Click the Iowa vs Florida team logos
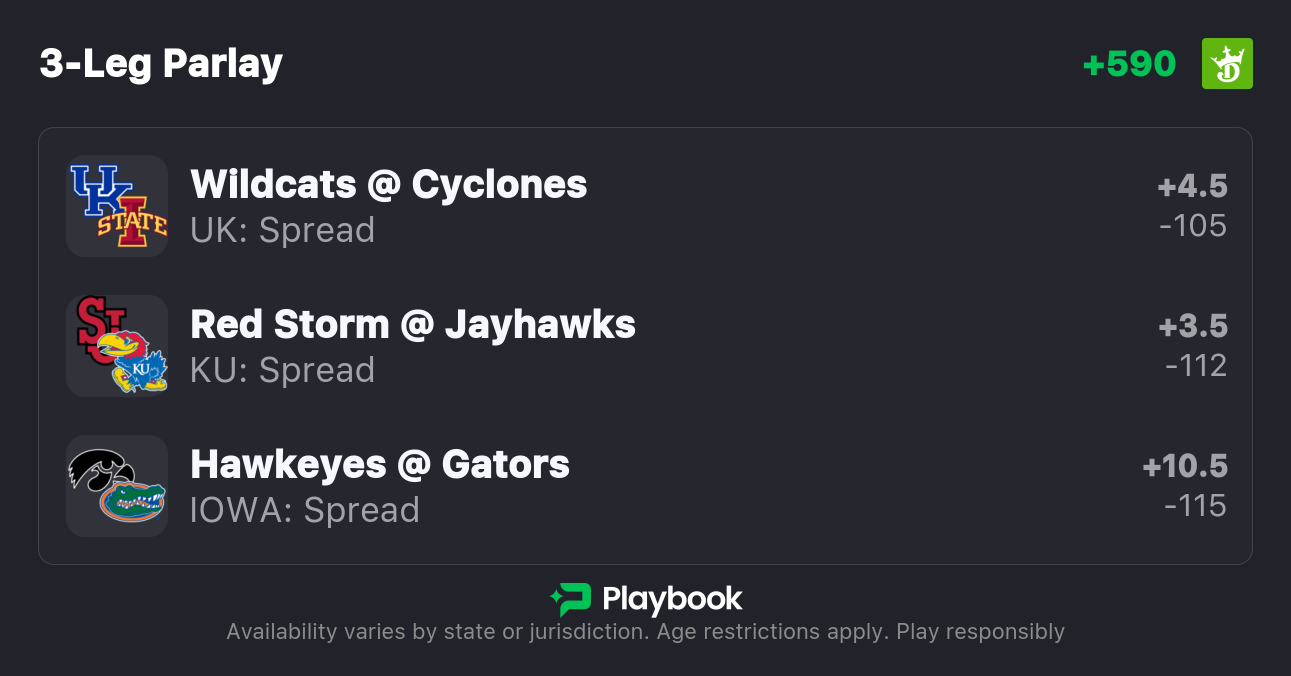This screenshot has height=676, width=1291. pos(117,486)
